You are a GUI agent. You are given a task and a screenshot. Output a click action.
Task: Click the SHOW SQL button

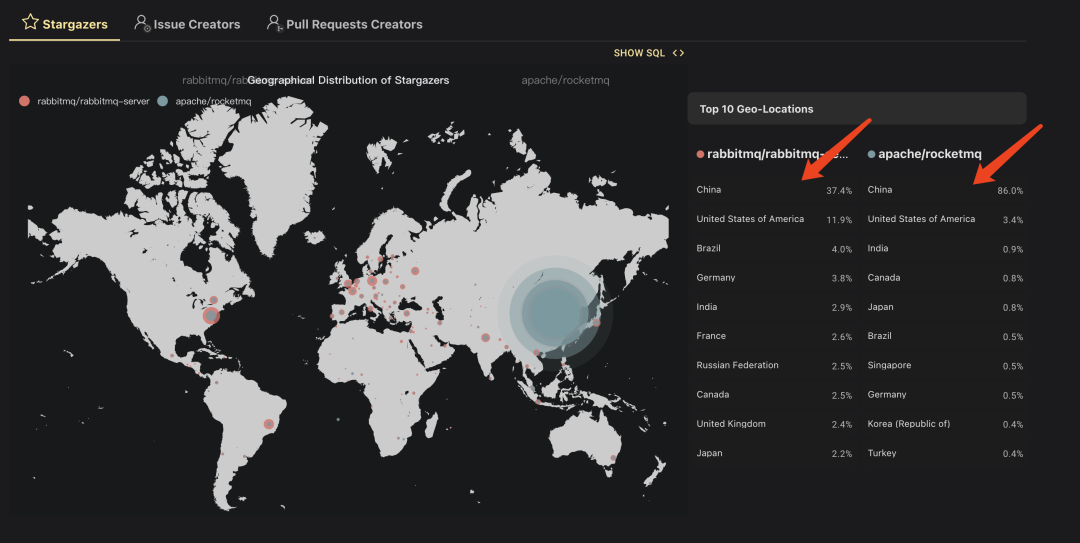point(649,53)
